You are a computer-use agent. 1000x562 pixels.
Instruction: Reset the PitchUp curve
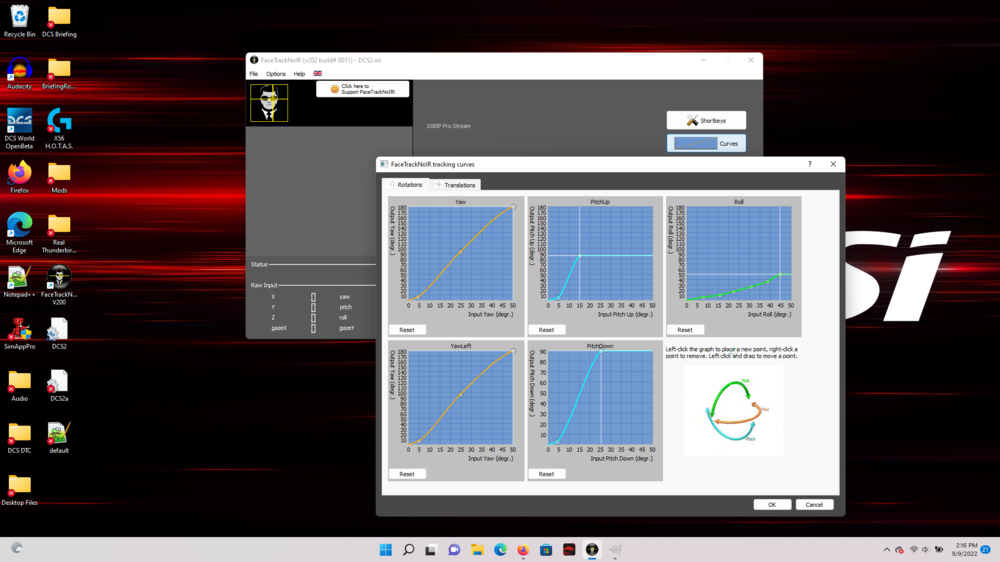[x=547, y=330]
